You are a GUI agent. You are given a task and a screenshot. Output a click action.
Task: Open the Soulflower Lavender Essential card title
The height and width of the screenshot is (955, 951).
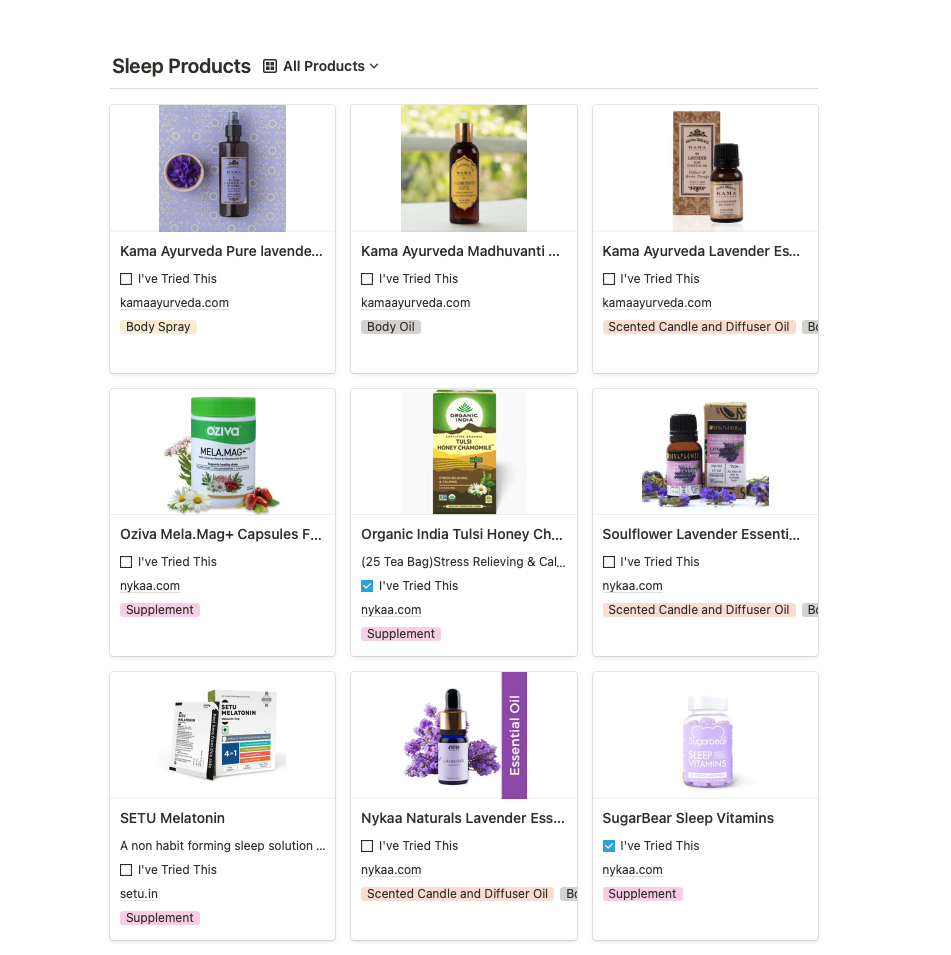(701, 534)
